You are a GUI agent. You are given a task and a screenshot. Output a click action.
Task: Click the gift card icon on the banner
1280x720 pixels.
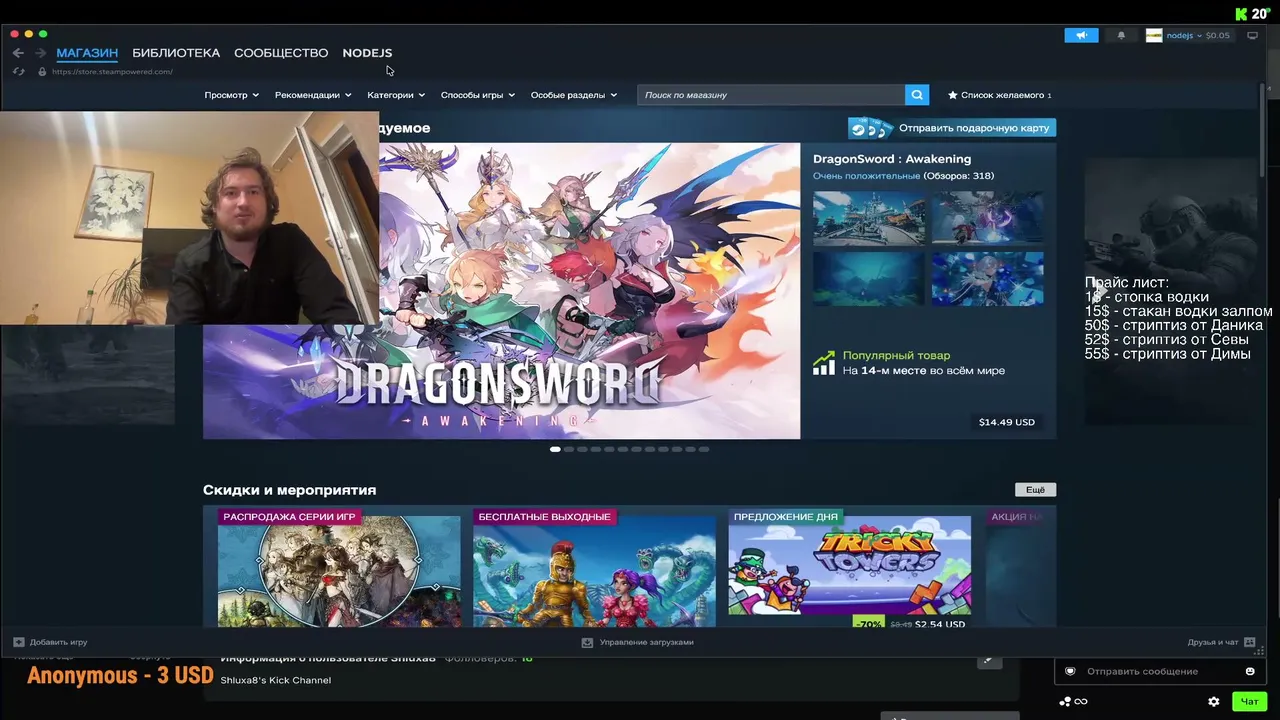point(870,128)
